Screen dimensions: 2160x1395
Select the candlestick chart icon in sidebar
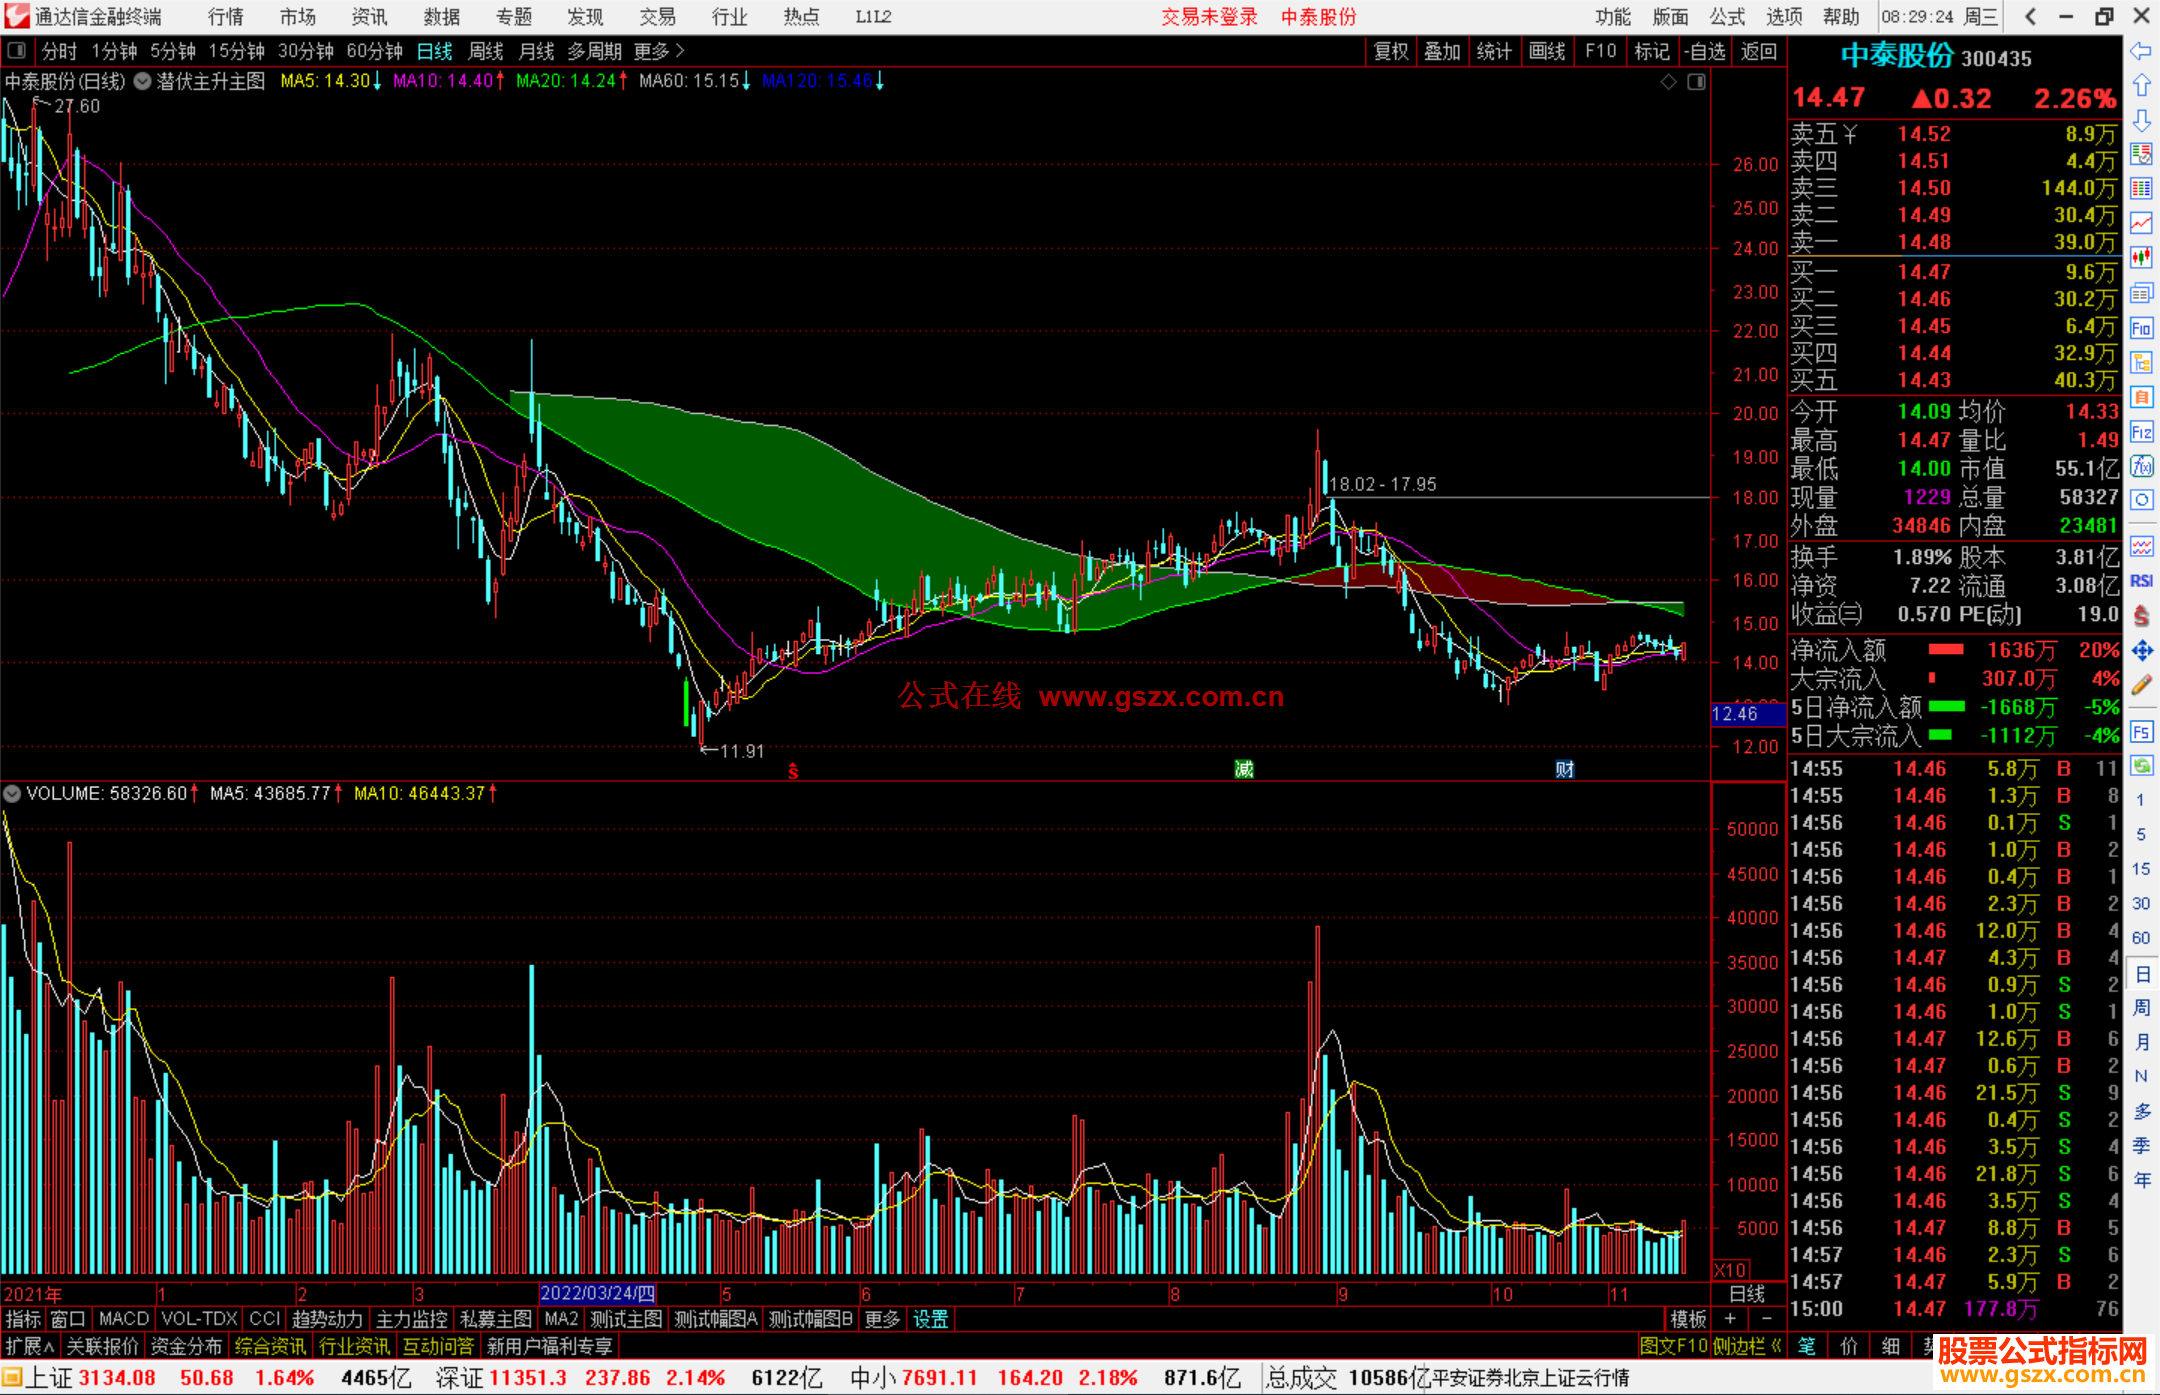(2141, 258)
